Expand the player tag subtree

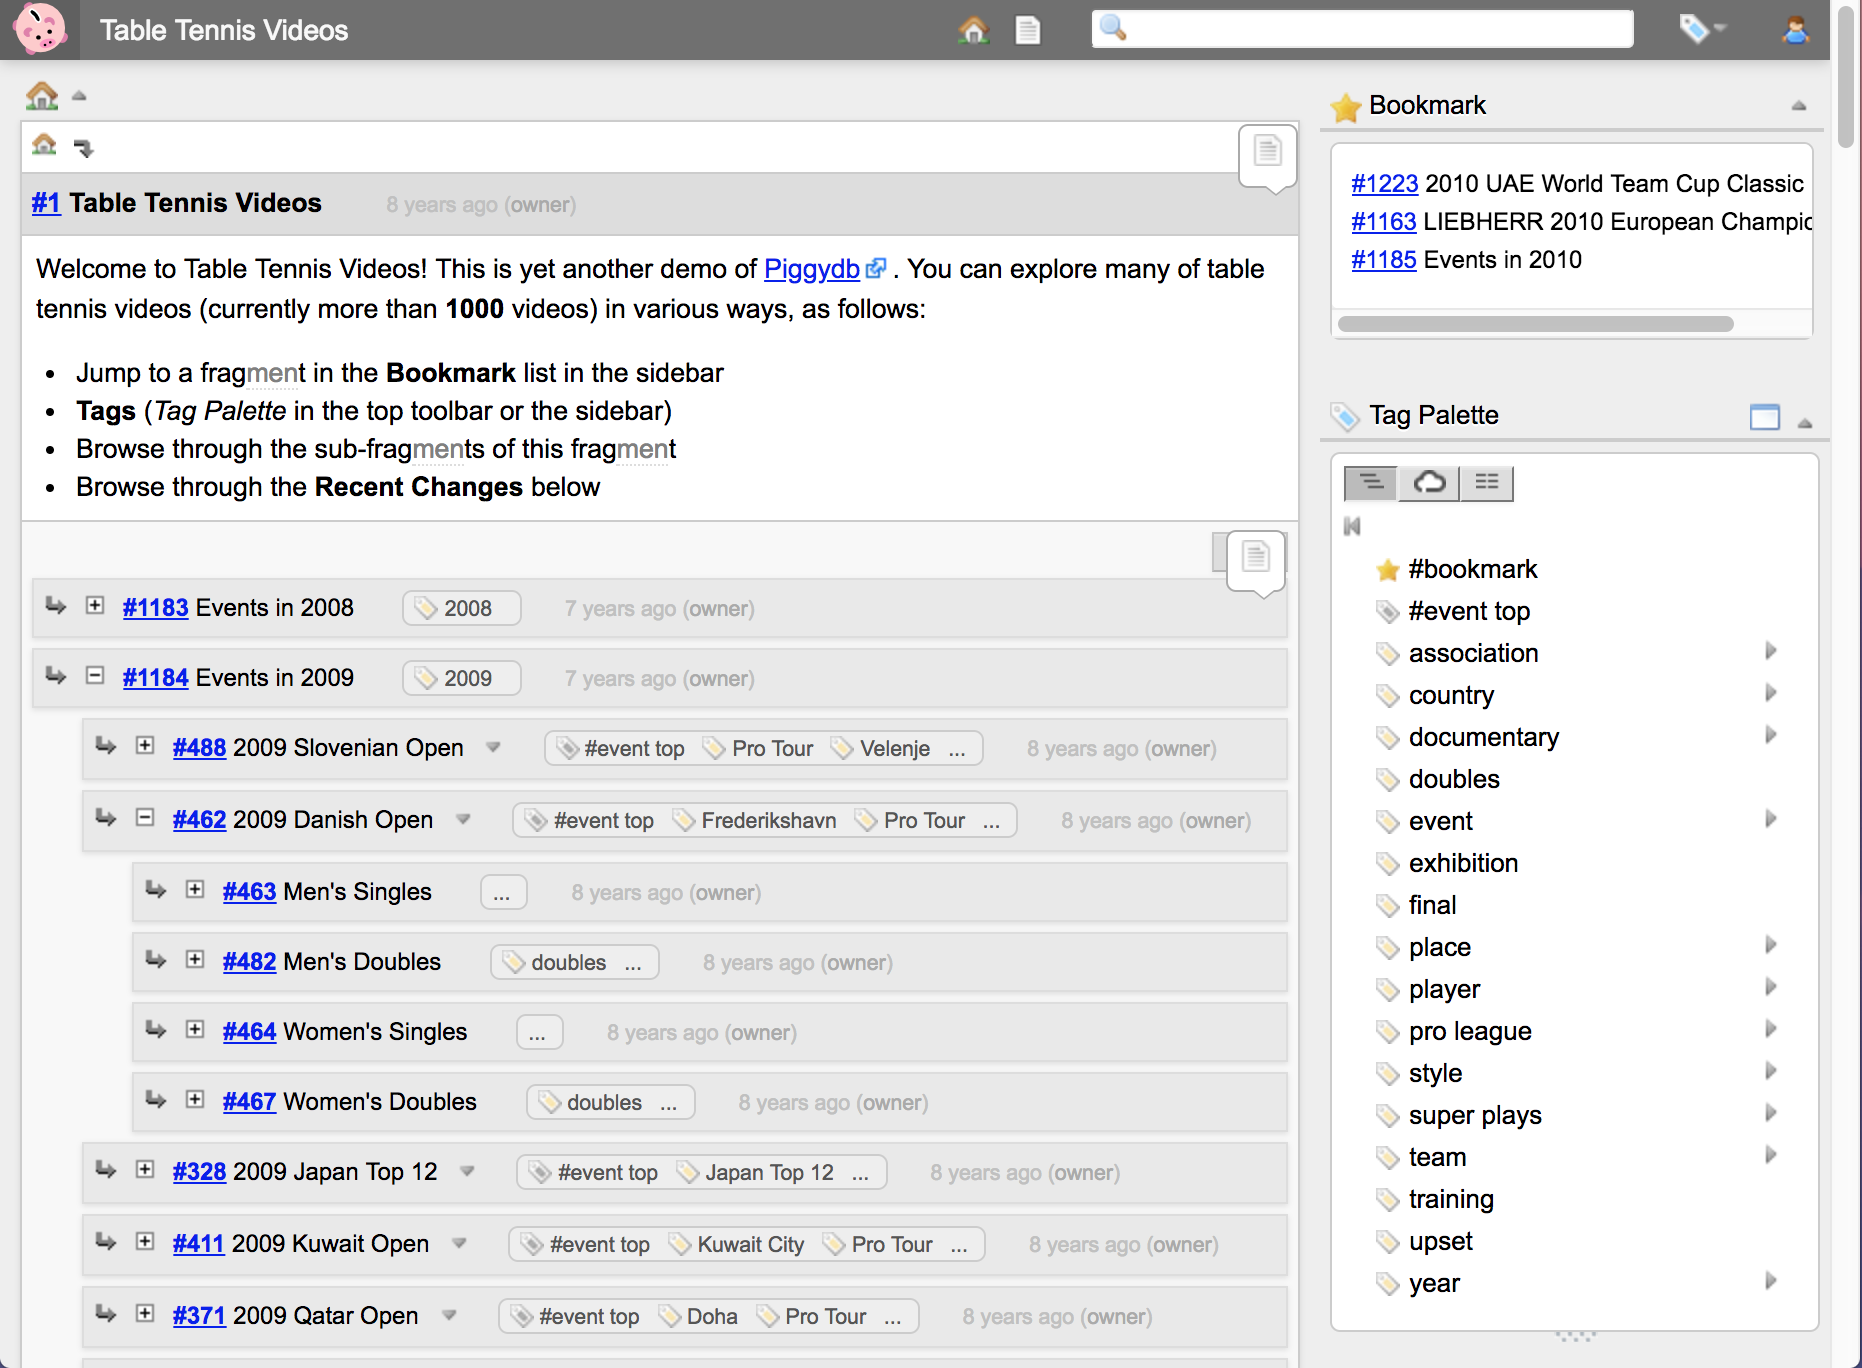tap(1770, 987)
